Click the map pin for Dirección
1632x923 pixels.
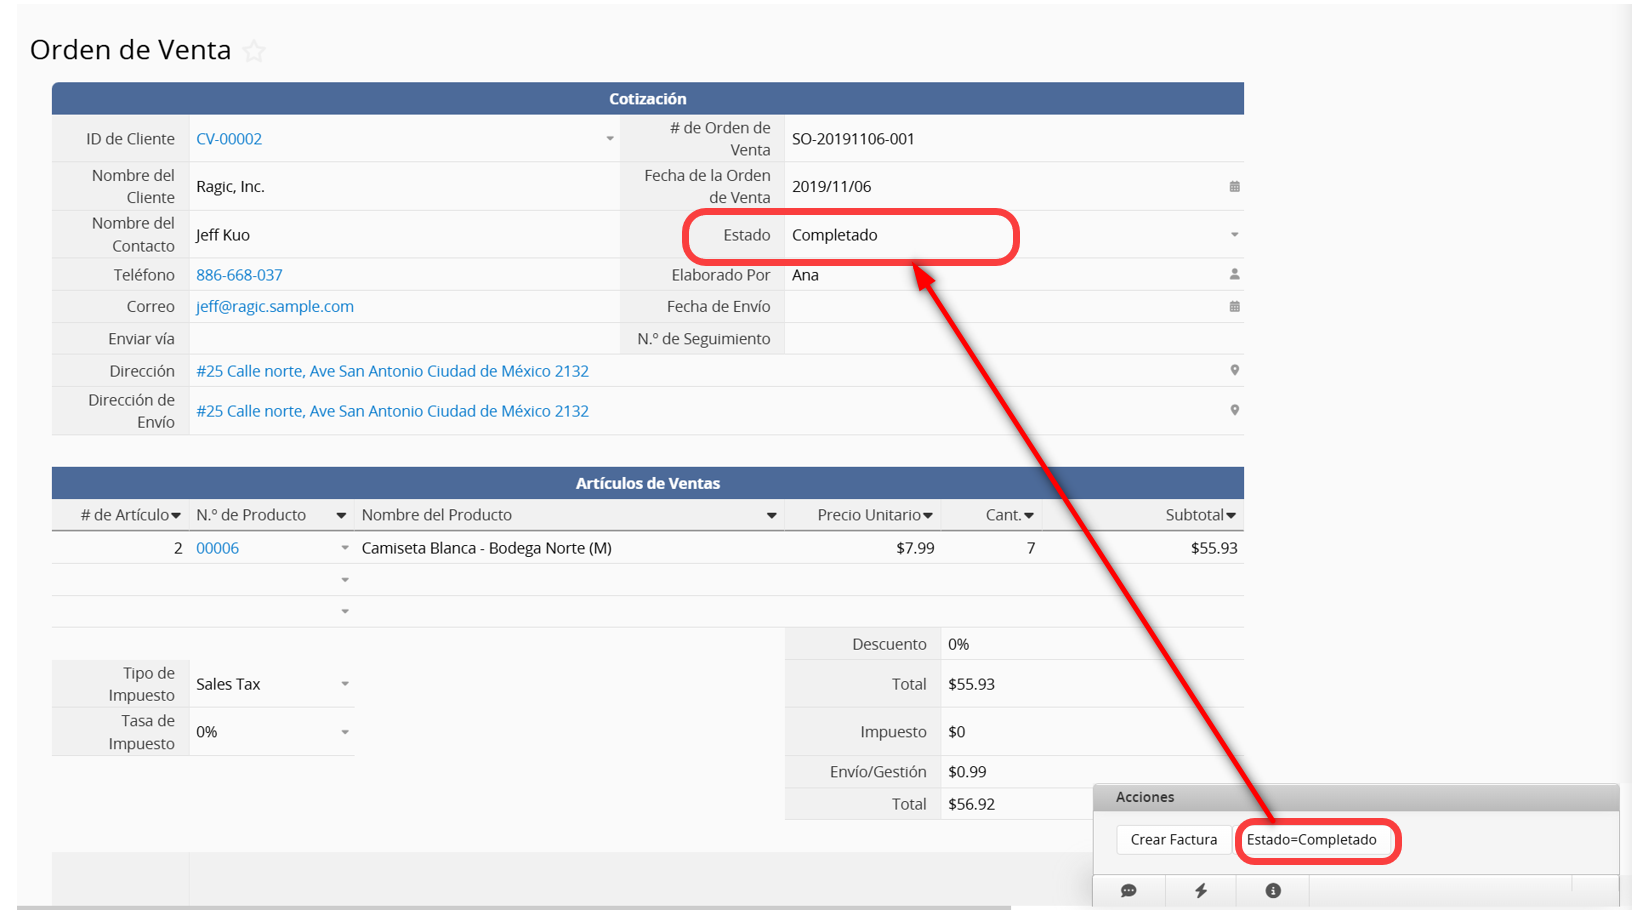pos(1234,371)
